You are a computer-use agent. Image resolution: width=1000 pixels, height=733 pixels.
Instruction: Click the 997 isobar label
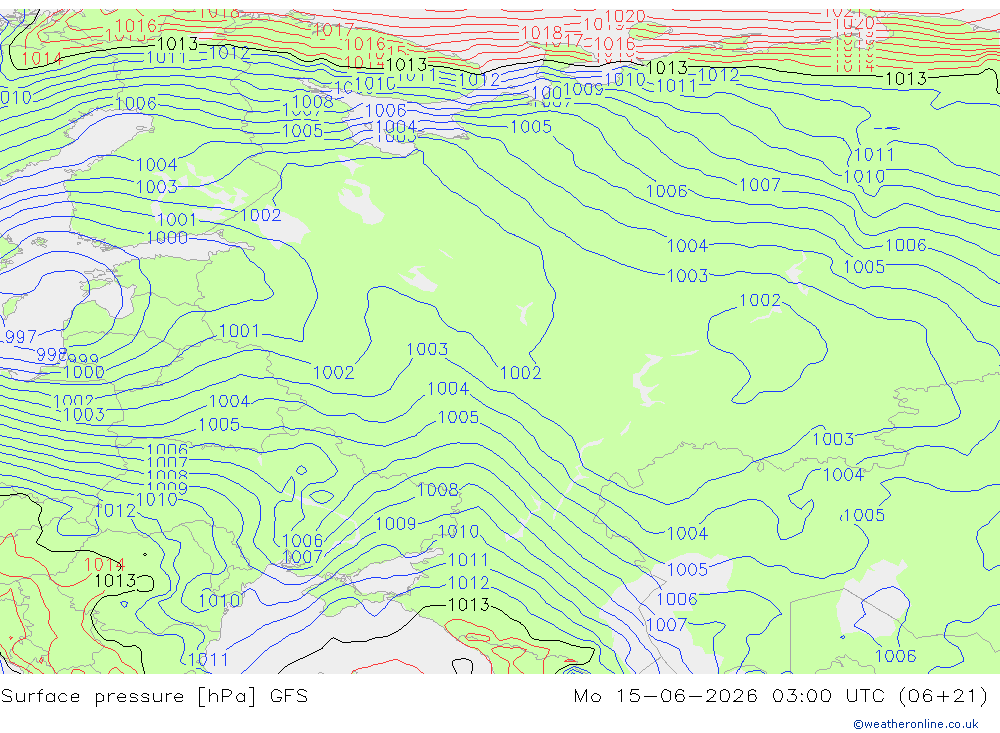pos(20,336)
